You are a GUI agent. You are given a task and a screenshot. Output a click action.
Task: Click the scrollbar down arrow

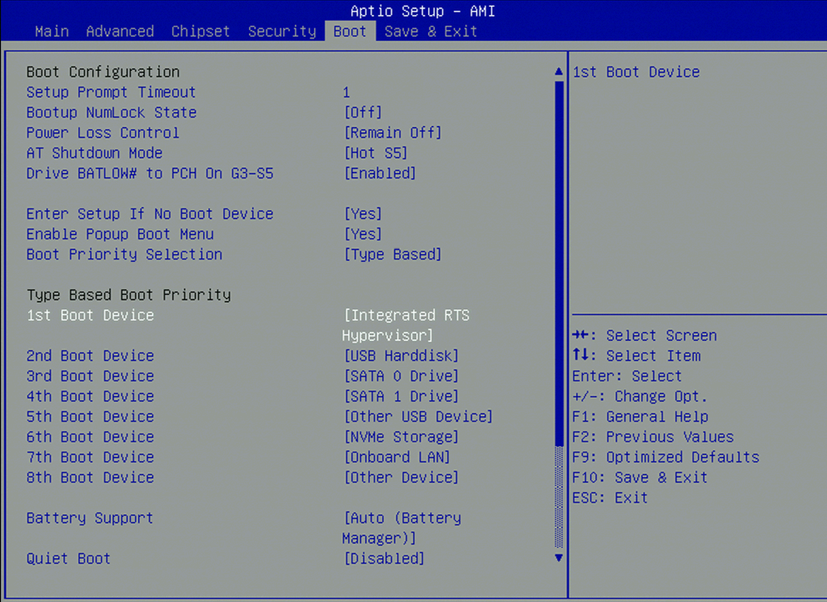(x=558, y=558)
